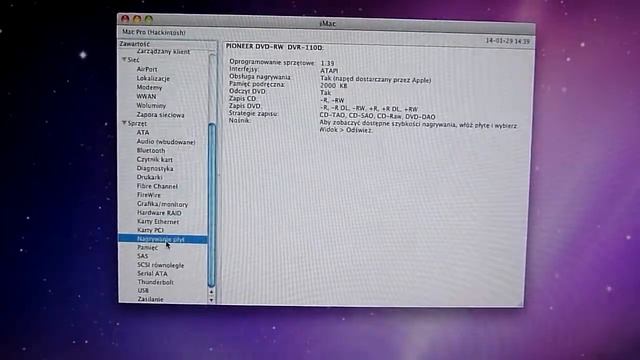This screenshot has width=640, height=360.
Task: Click the 'Strategie zapisu' label
Action: pos(253,113)
